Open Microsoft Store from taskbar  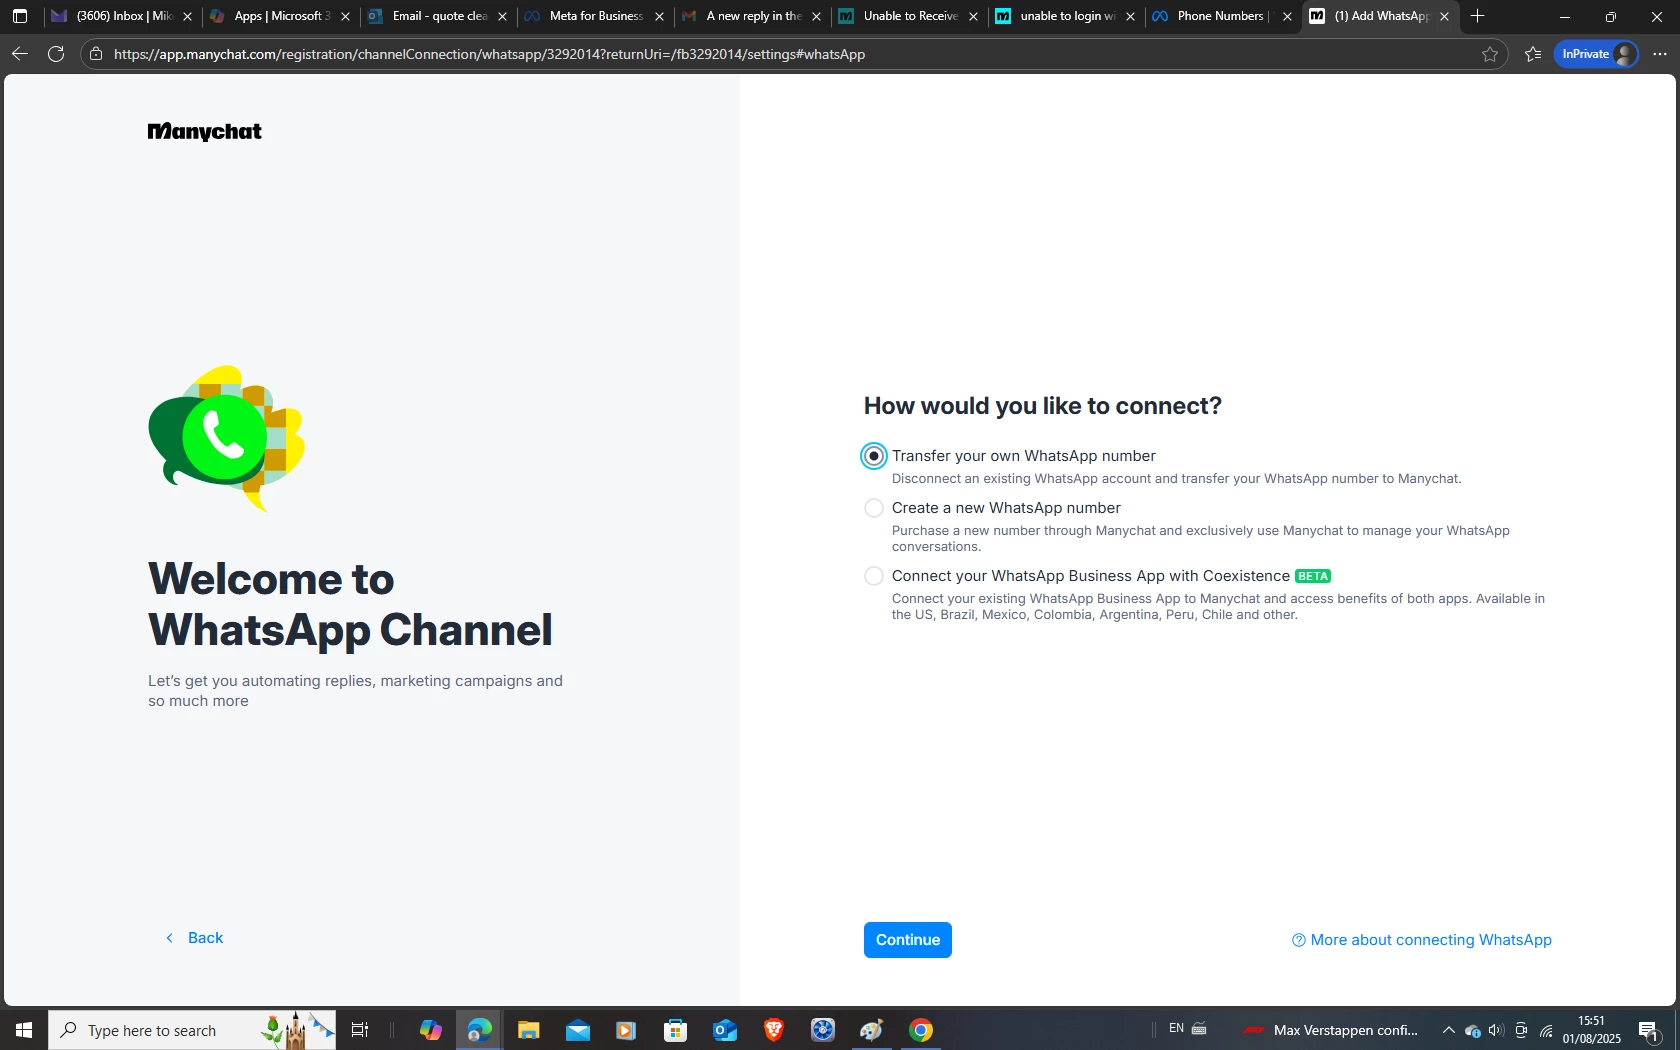pos(676,1030)
